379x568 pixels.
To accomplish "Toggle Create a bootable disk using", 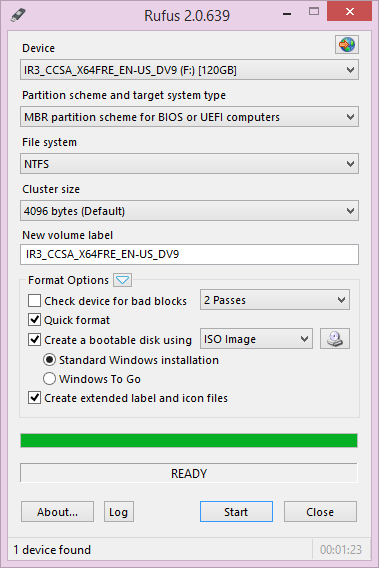I will (x=34, y=340).
